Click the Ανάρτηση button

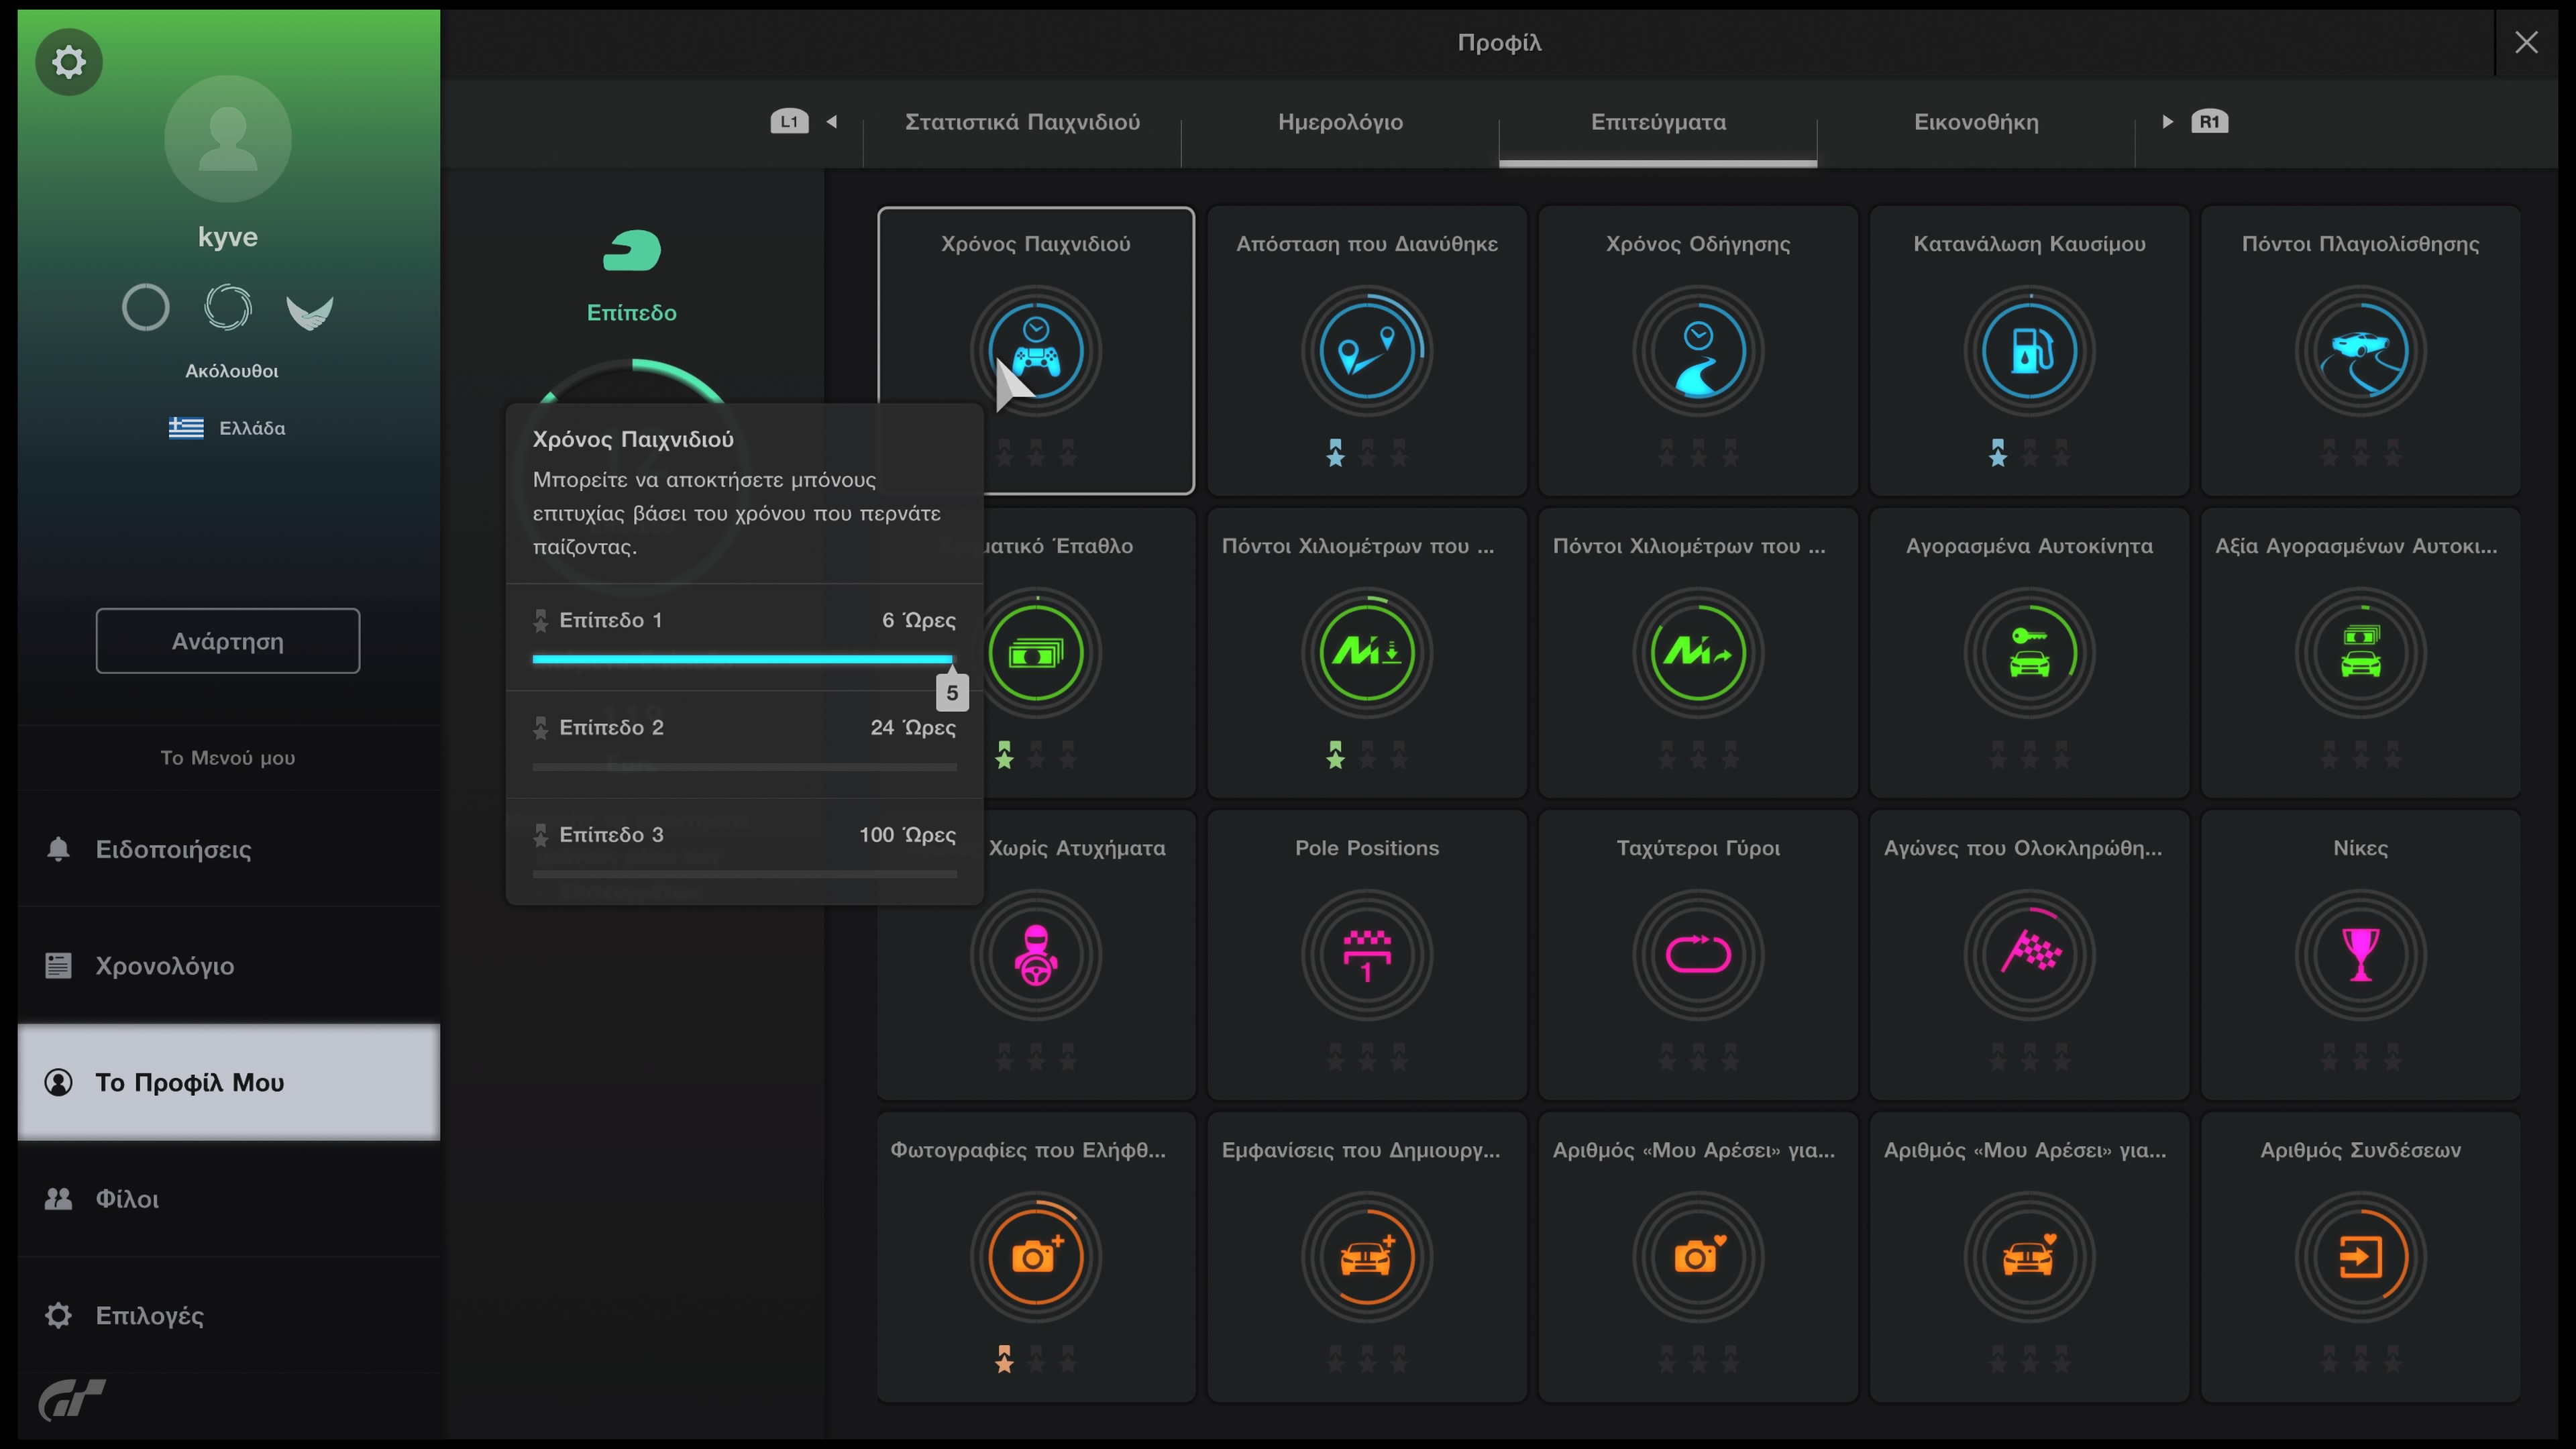228,641
